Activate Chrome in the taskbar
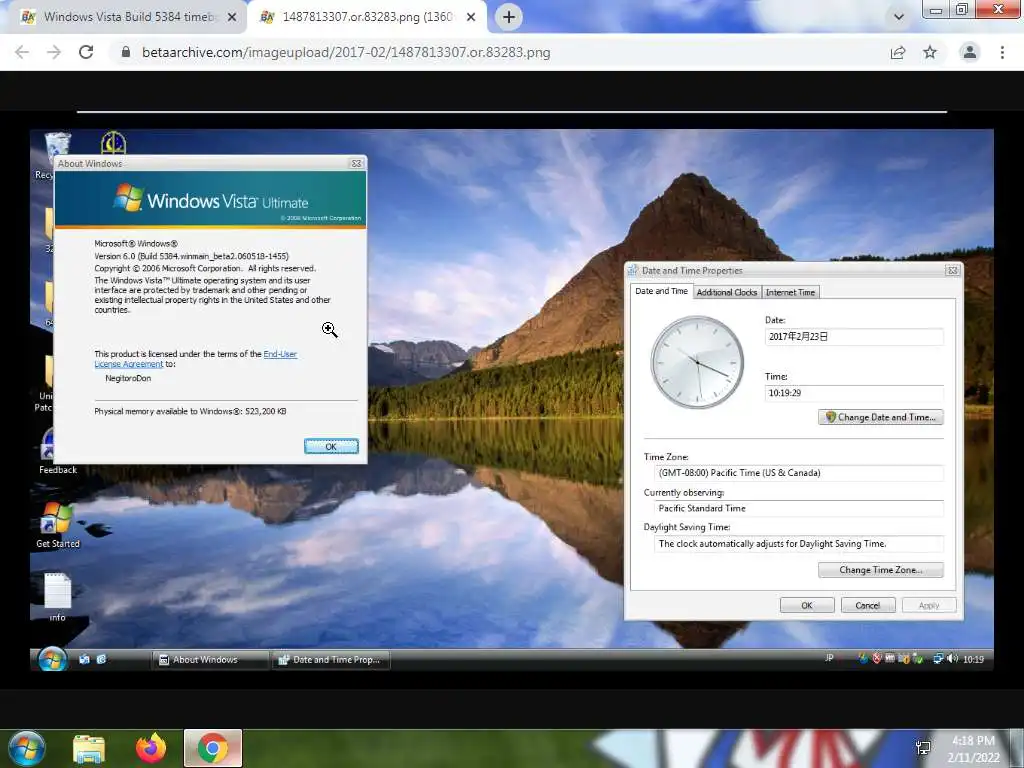1024x768 pixels. [x=212, y=748]
